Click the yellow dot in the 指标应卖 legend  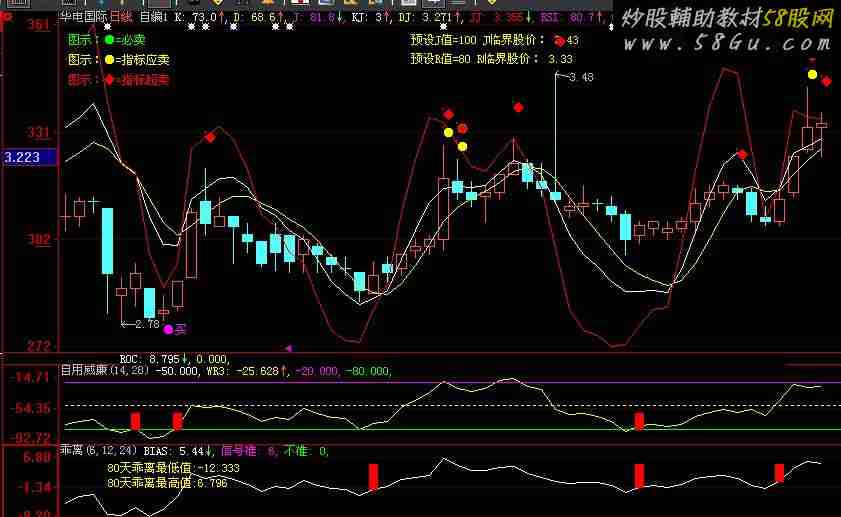109,60
